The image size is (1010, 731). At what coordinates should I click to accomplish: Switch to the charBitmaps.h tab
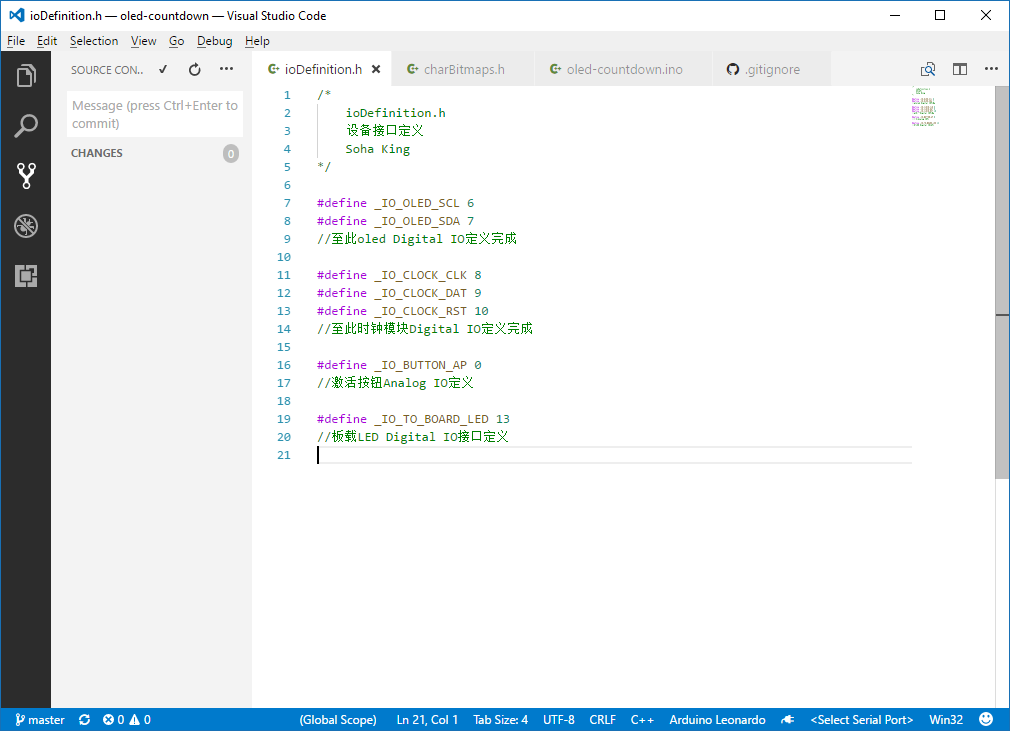pos(462,69)
